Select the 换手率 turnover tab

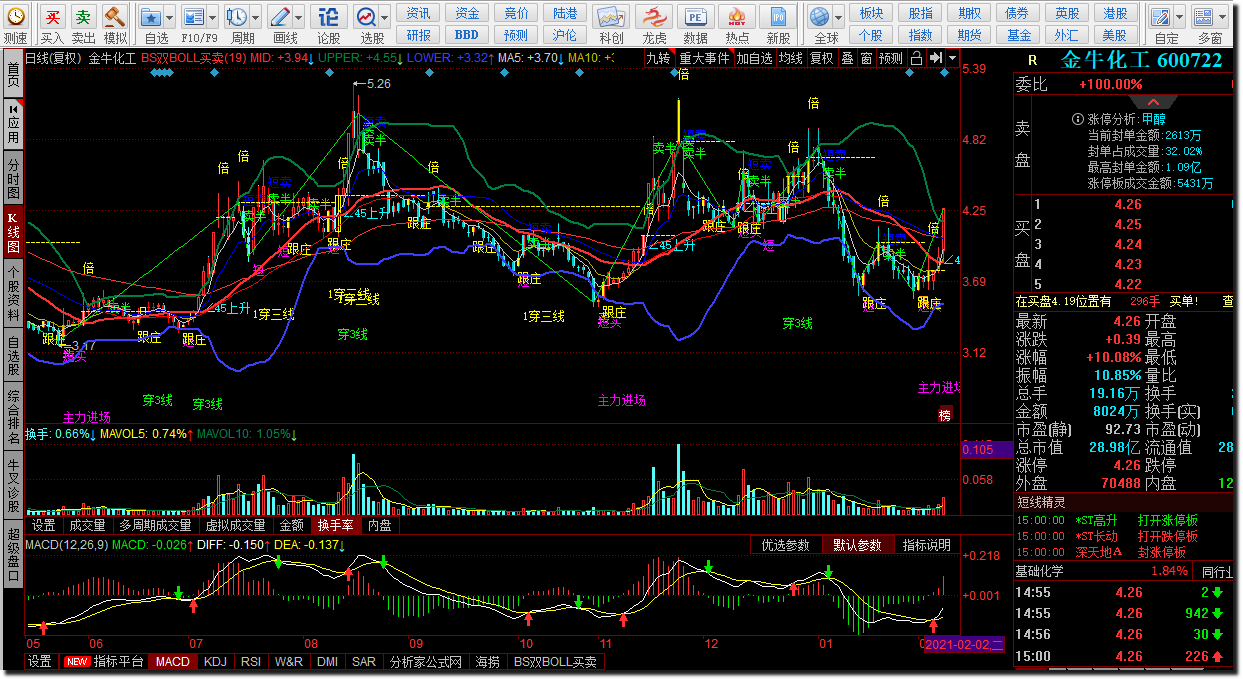(335, 525)
